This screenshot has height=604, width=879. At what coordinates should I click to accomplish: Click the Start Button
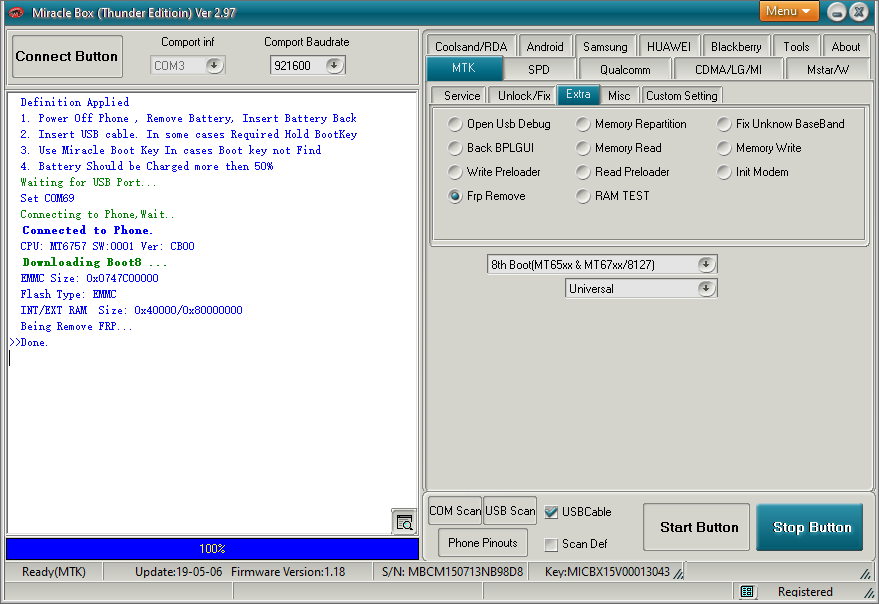coord(696,527)
